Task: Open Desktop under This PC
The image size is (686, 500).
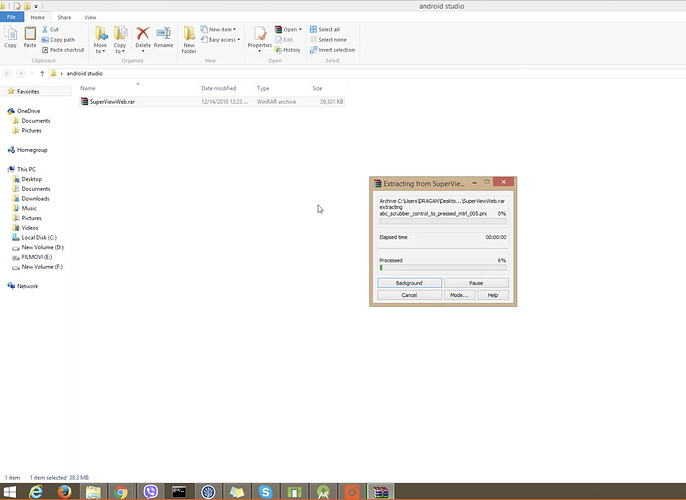Action: tap(32, 179)
